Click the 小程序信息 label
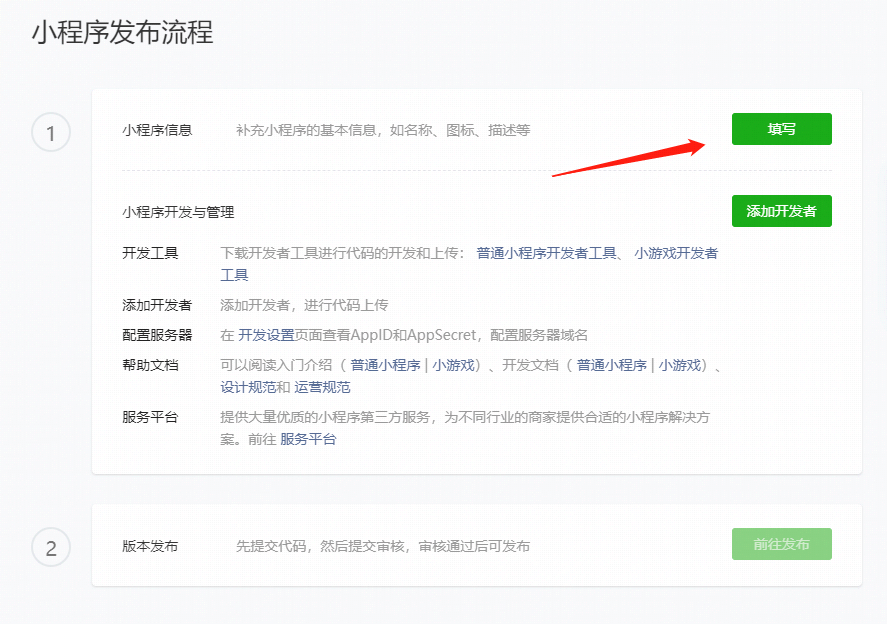The height and width of the screenshot is (624, 887). [157, 130]
